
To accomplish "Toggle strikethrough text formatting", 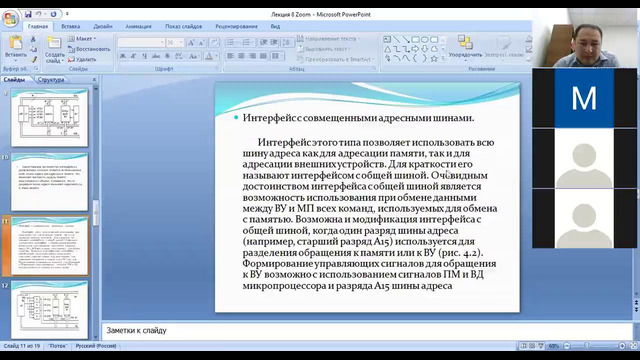I will tap(156, 56).
